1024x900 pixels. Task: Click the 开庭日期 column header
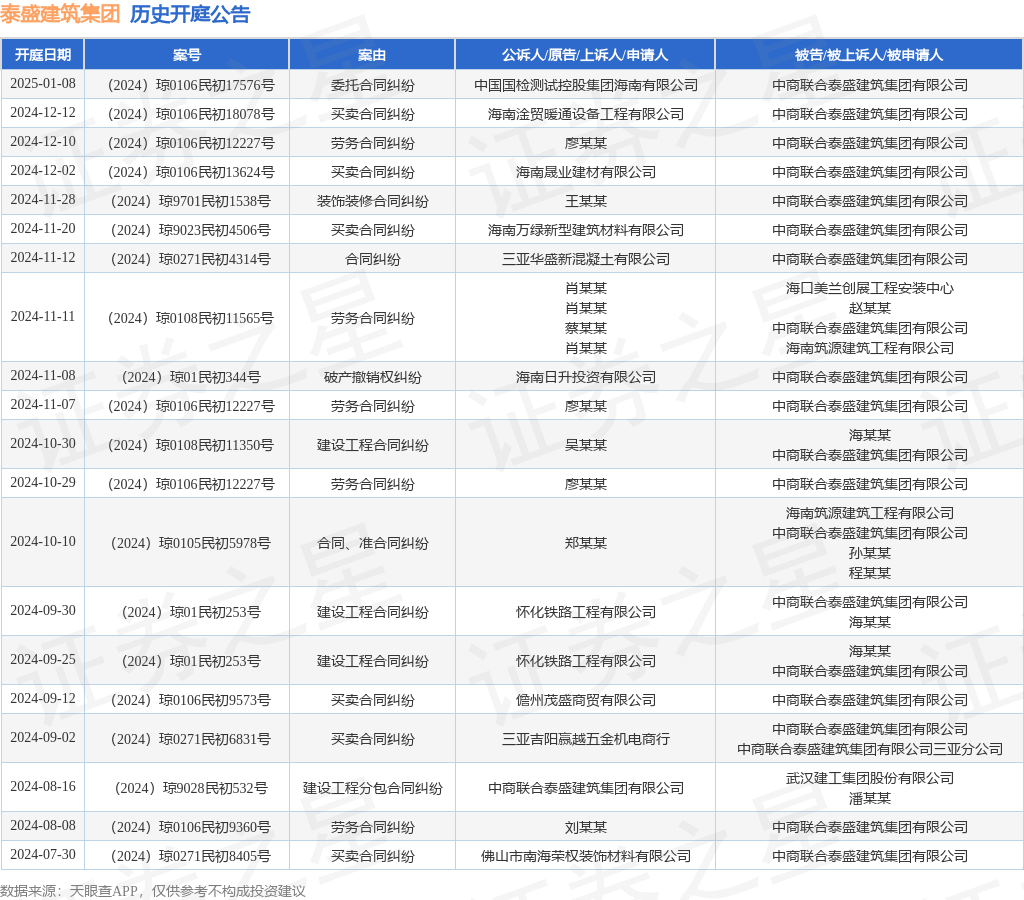tap(42, 55)
